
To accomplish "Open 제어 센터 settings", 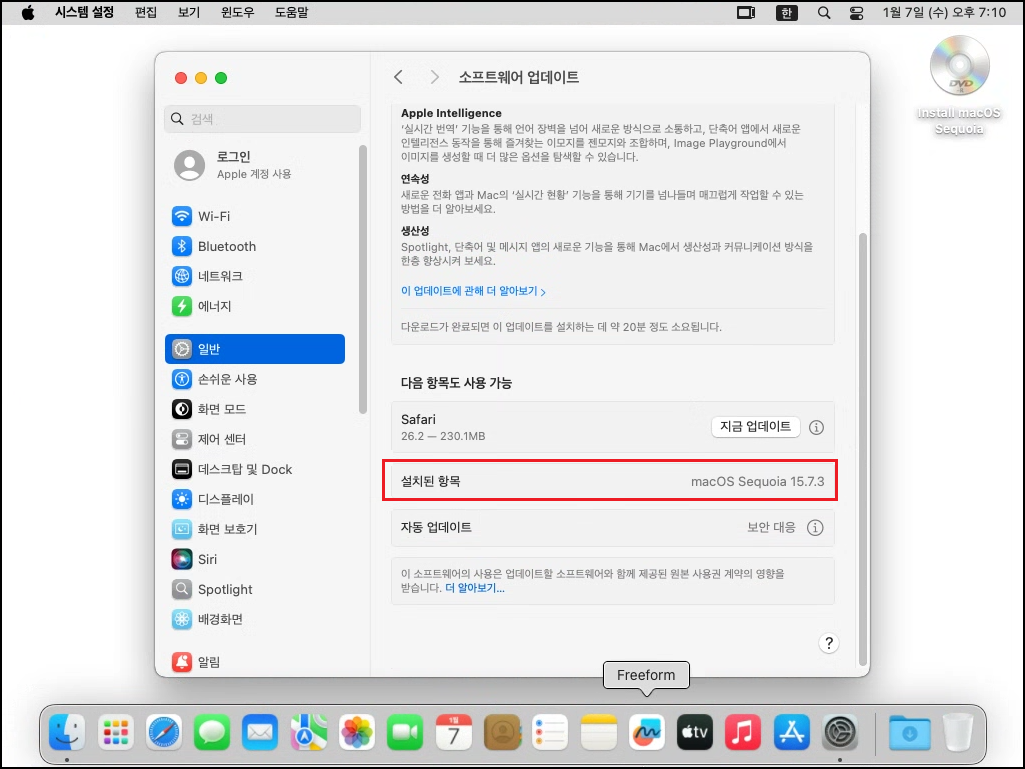I will point(255,439).
